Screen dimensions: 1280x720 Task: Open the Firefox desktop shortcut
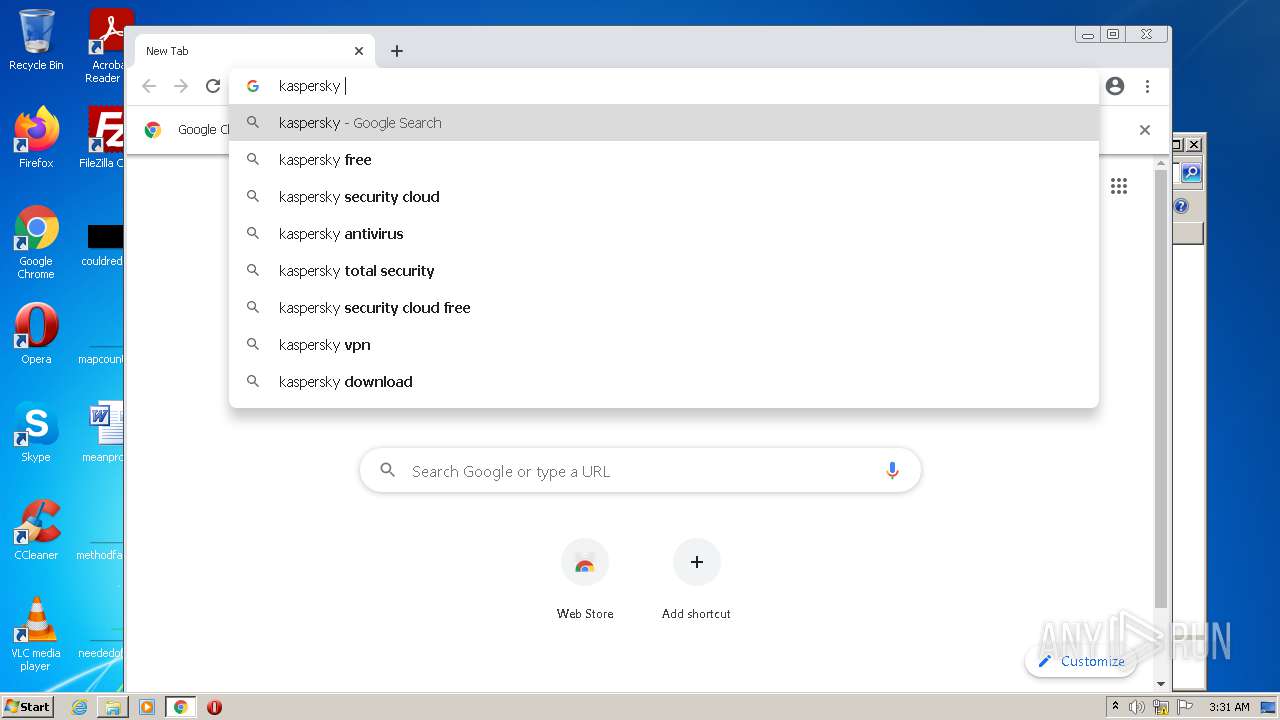[36, 138]
